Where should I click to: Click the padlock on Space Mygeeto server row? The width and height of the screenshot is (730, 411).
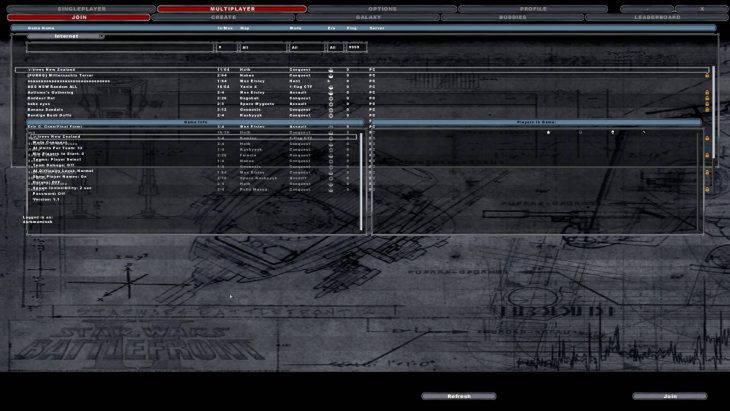point(707,104)
